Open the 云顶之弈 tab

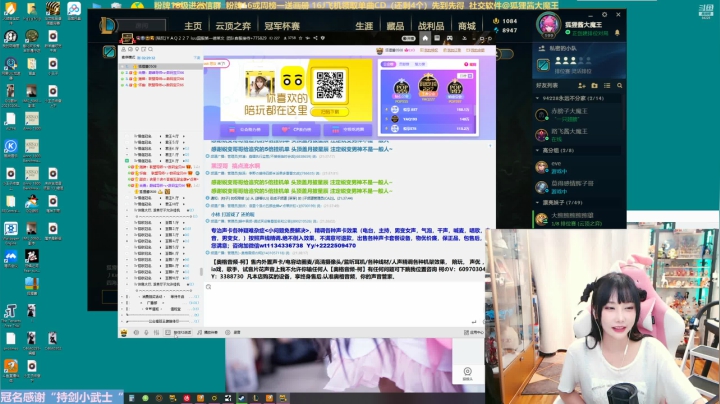click(x=233, y=26)
